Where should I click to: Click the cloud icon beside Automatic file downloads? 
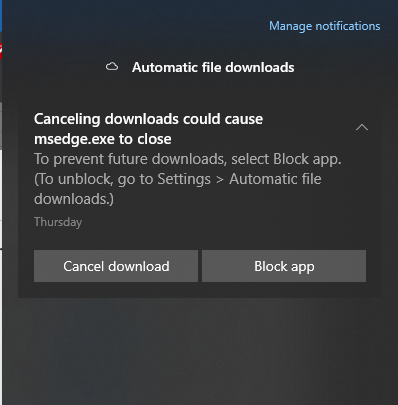(x=112, y=67)
